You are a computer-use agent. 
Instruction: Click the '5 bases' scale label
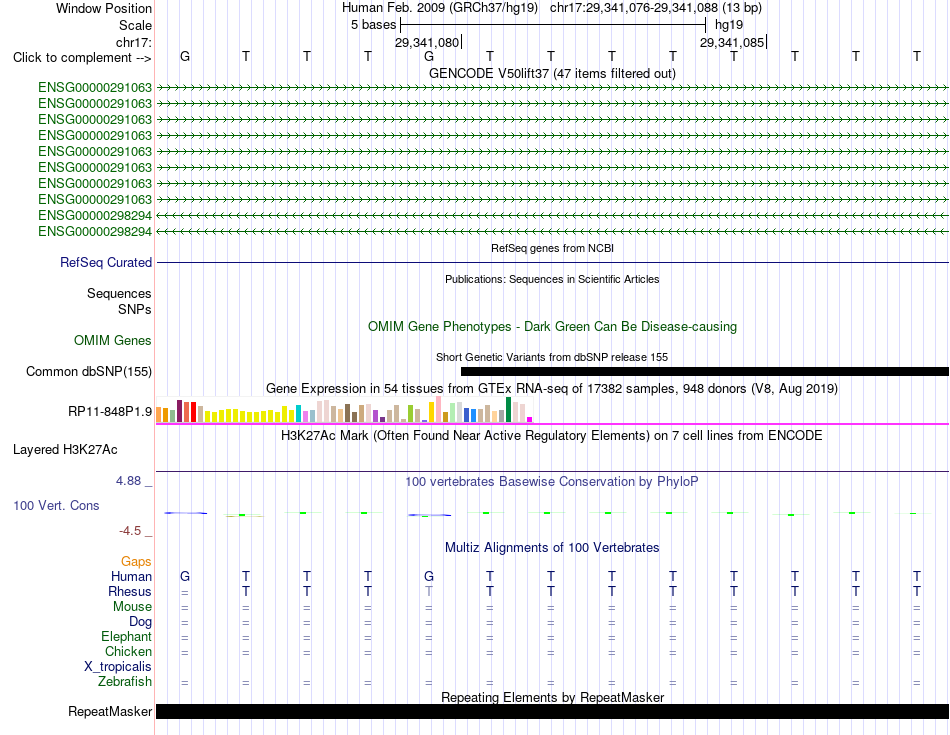click(373, 25)
